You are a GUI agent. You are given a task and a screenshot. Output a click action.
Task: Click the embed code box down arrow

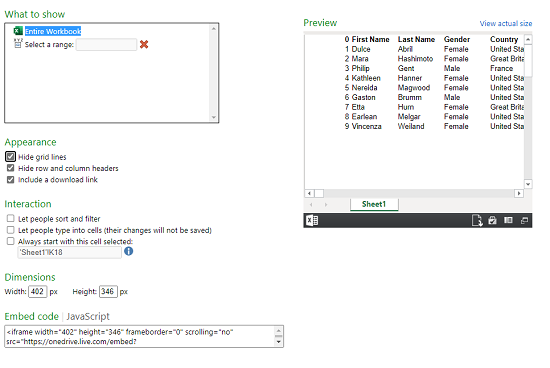coord(279,342)
